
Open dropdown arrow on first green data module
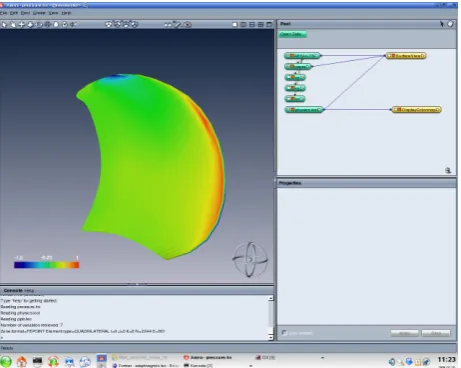pos(317,56)
